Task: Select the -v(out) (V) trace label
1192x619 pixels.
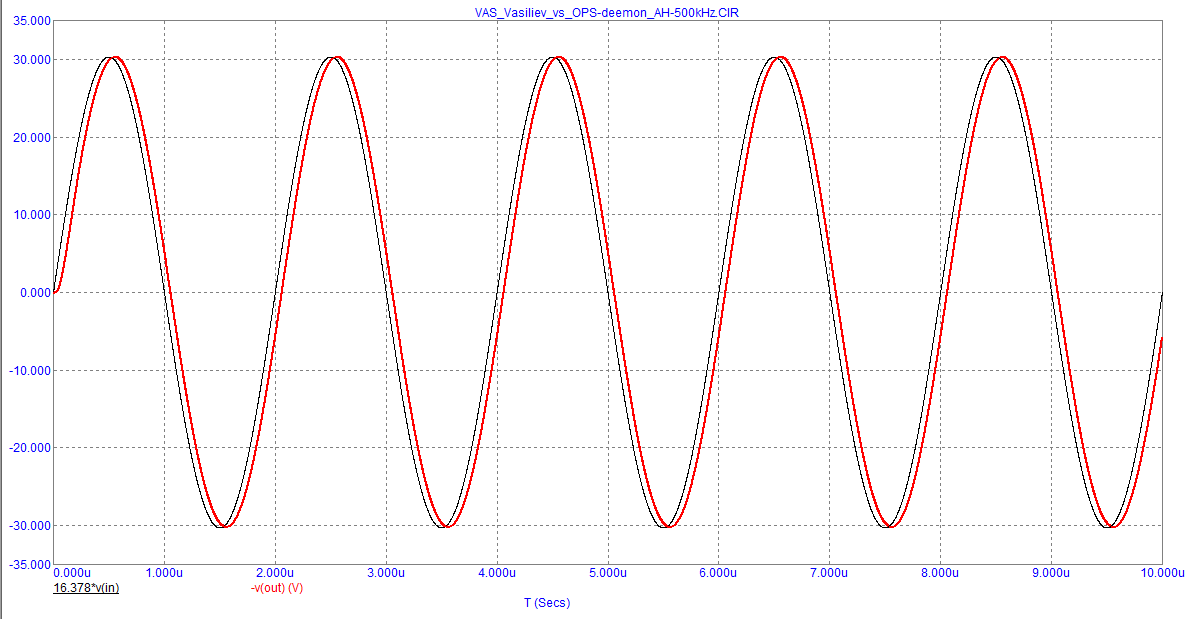Action: click(277, 588)
